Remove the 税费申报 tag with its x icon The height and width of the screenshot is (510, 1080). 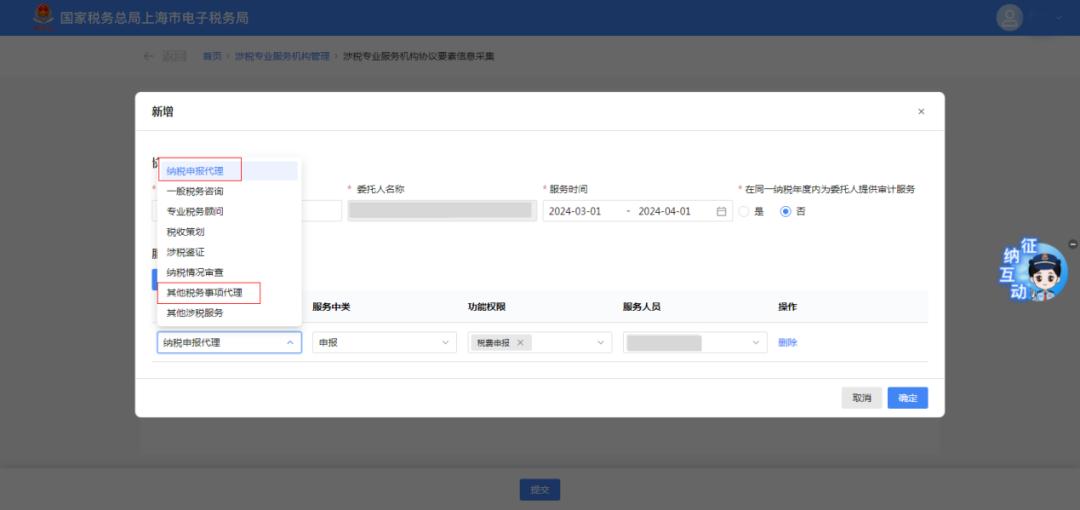(x=520, y=343)
